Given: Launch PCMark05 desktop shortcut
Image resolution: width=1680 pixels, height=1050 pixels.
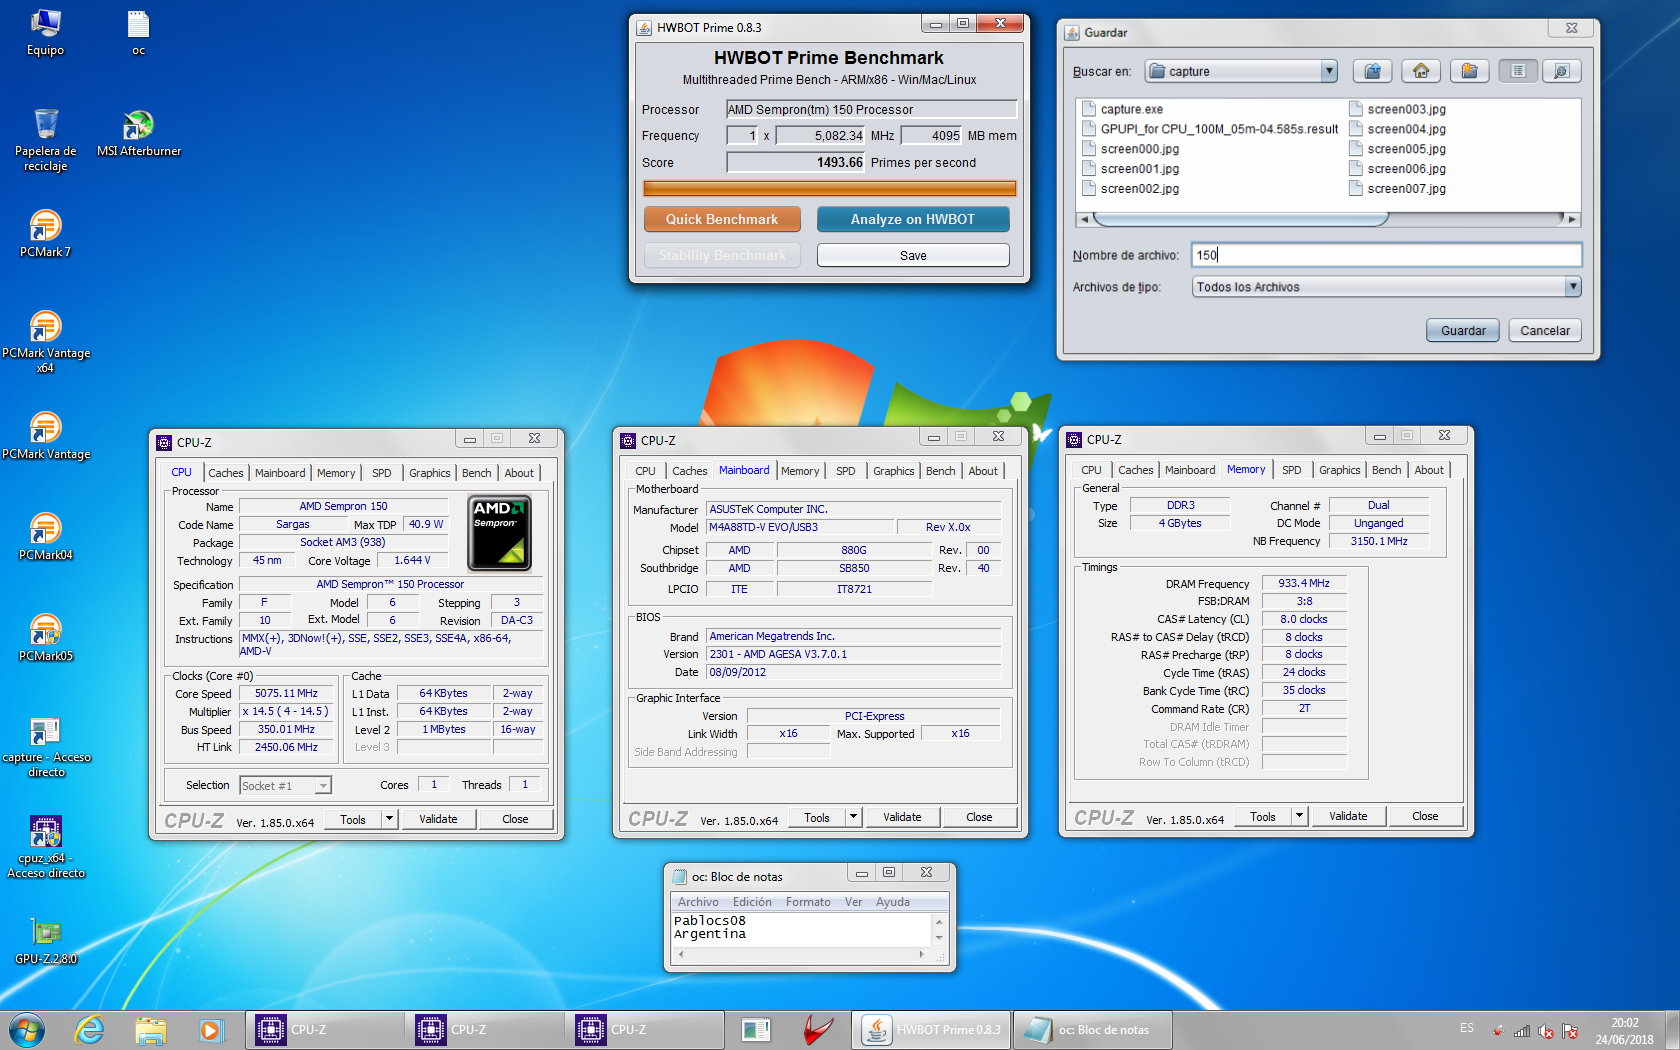Looking at the screenshot, I should [45, 638].
